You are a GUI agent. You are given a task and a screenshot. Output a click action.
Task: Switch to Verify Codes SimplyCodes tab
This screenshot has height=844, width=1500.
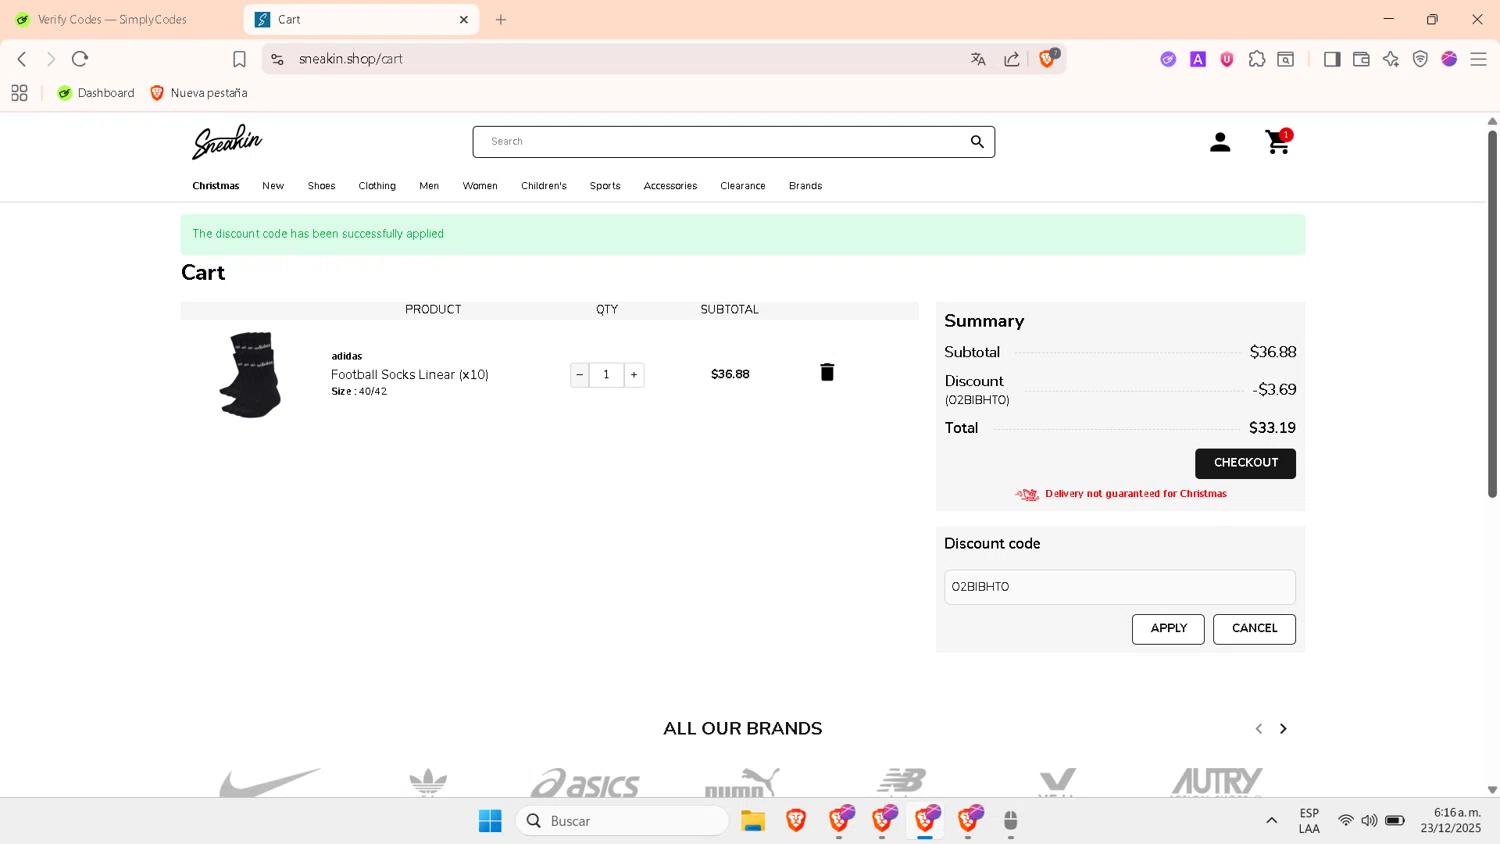(x=112, y=20)
